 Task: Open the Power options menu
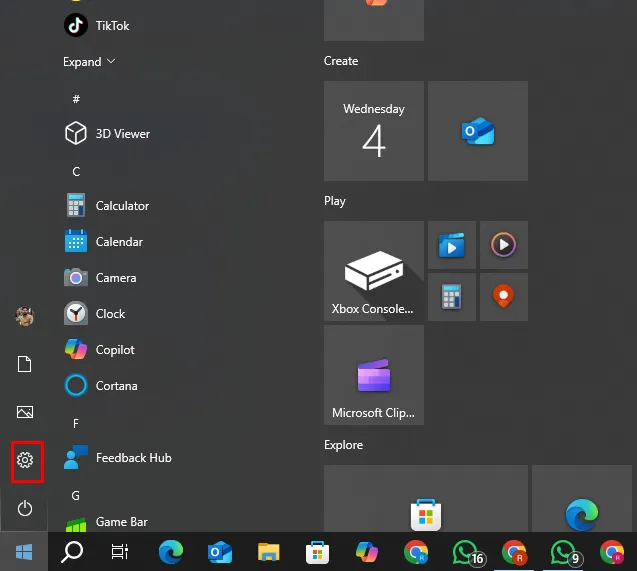click(25, 508)
